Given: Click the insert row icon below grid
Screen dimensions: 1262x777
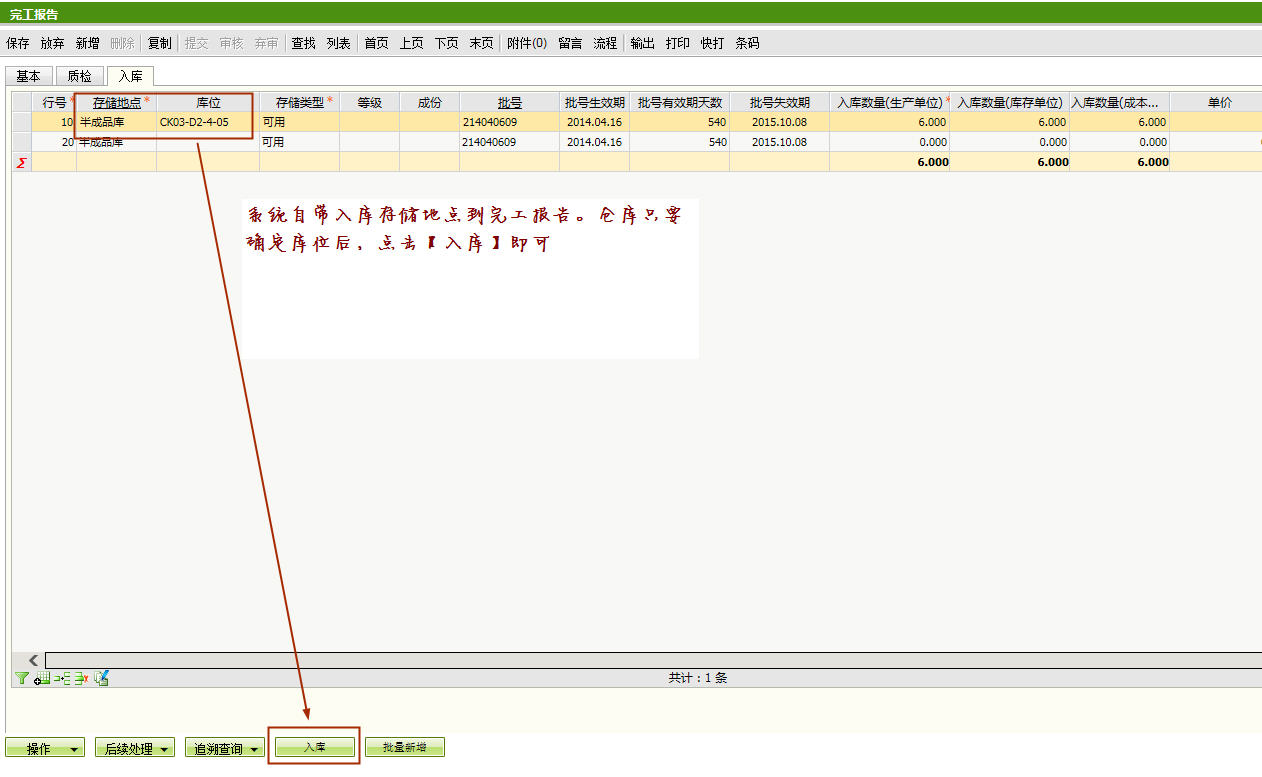Looking at the screenshot, I should (62, 678).
